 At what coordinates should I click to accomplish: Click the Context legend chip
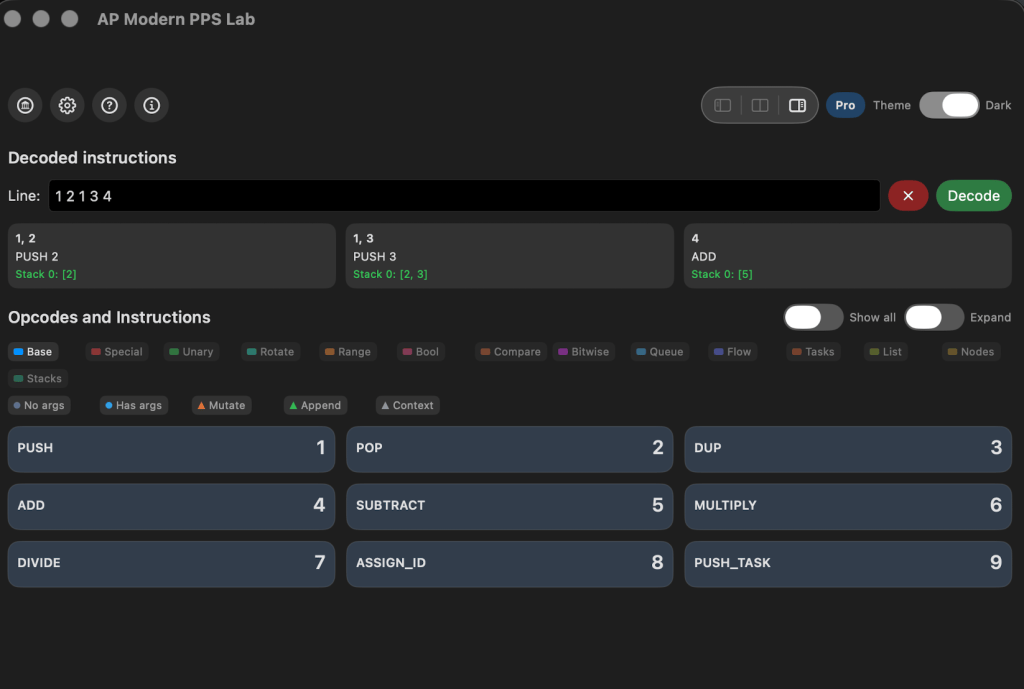click(408, 405)
